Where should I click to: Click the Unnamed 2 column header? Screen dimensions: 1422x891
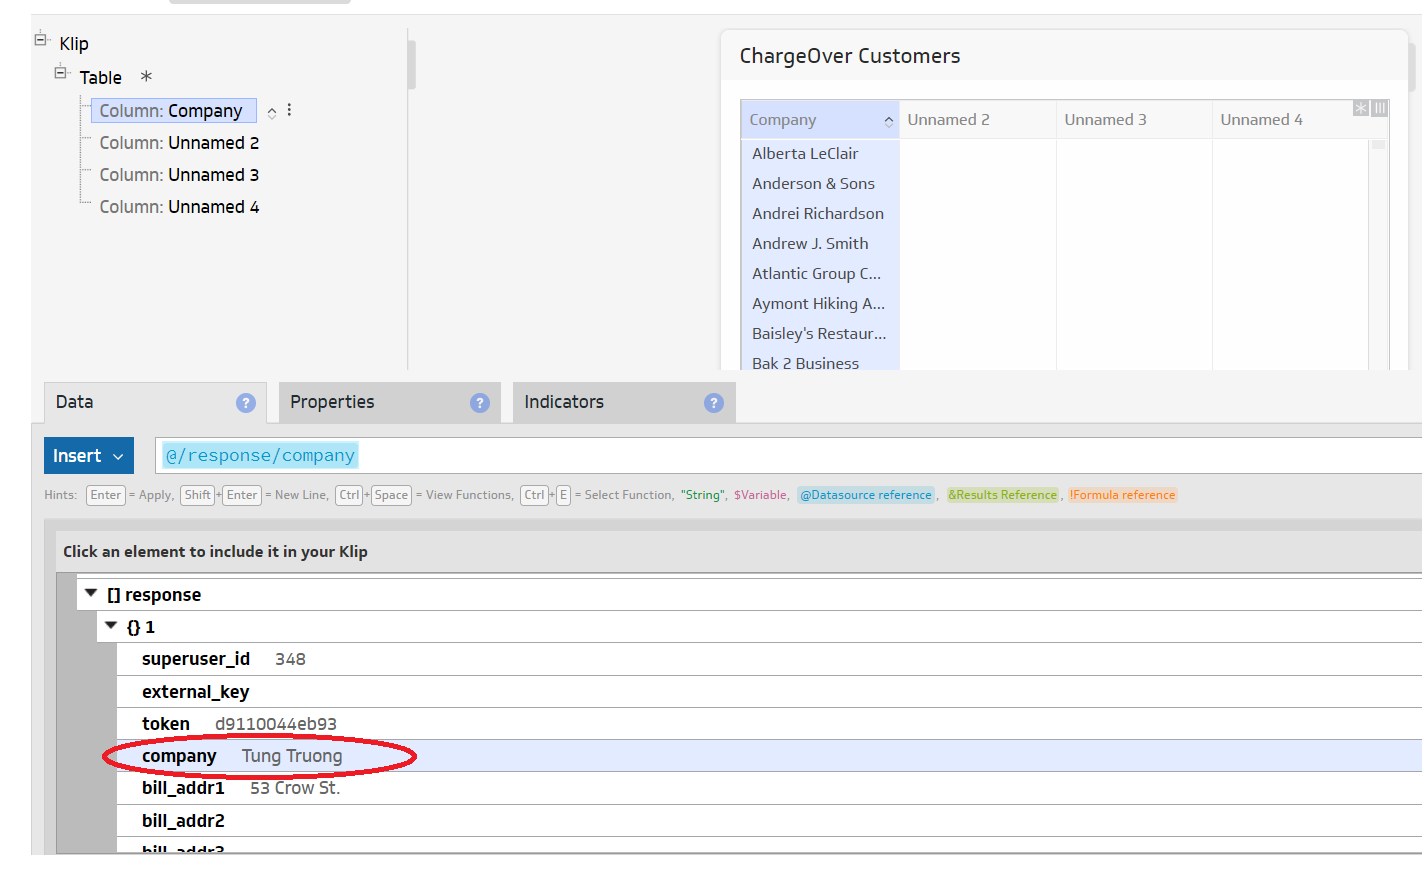pyautogui.click(x=977, y=120)
